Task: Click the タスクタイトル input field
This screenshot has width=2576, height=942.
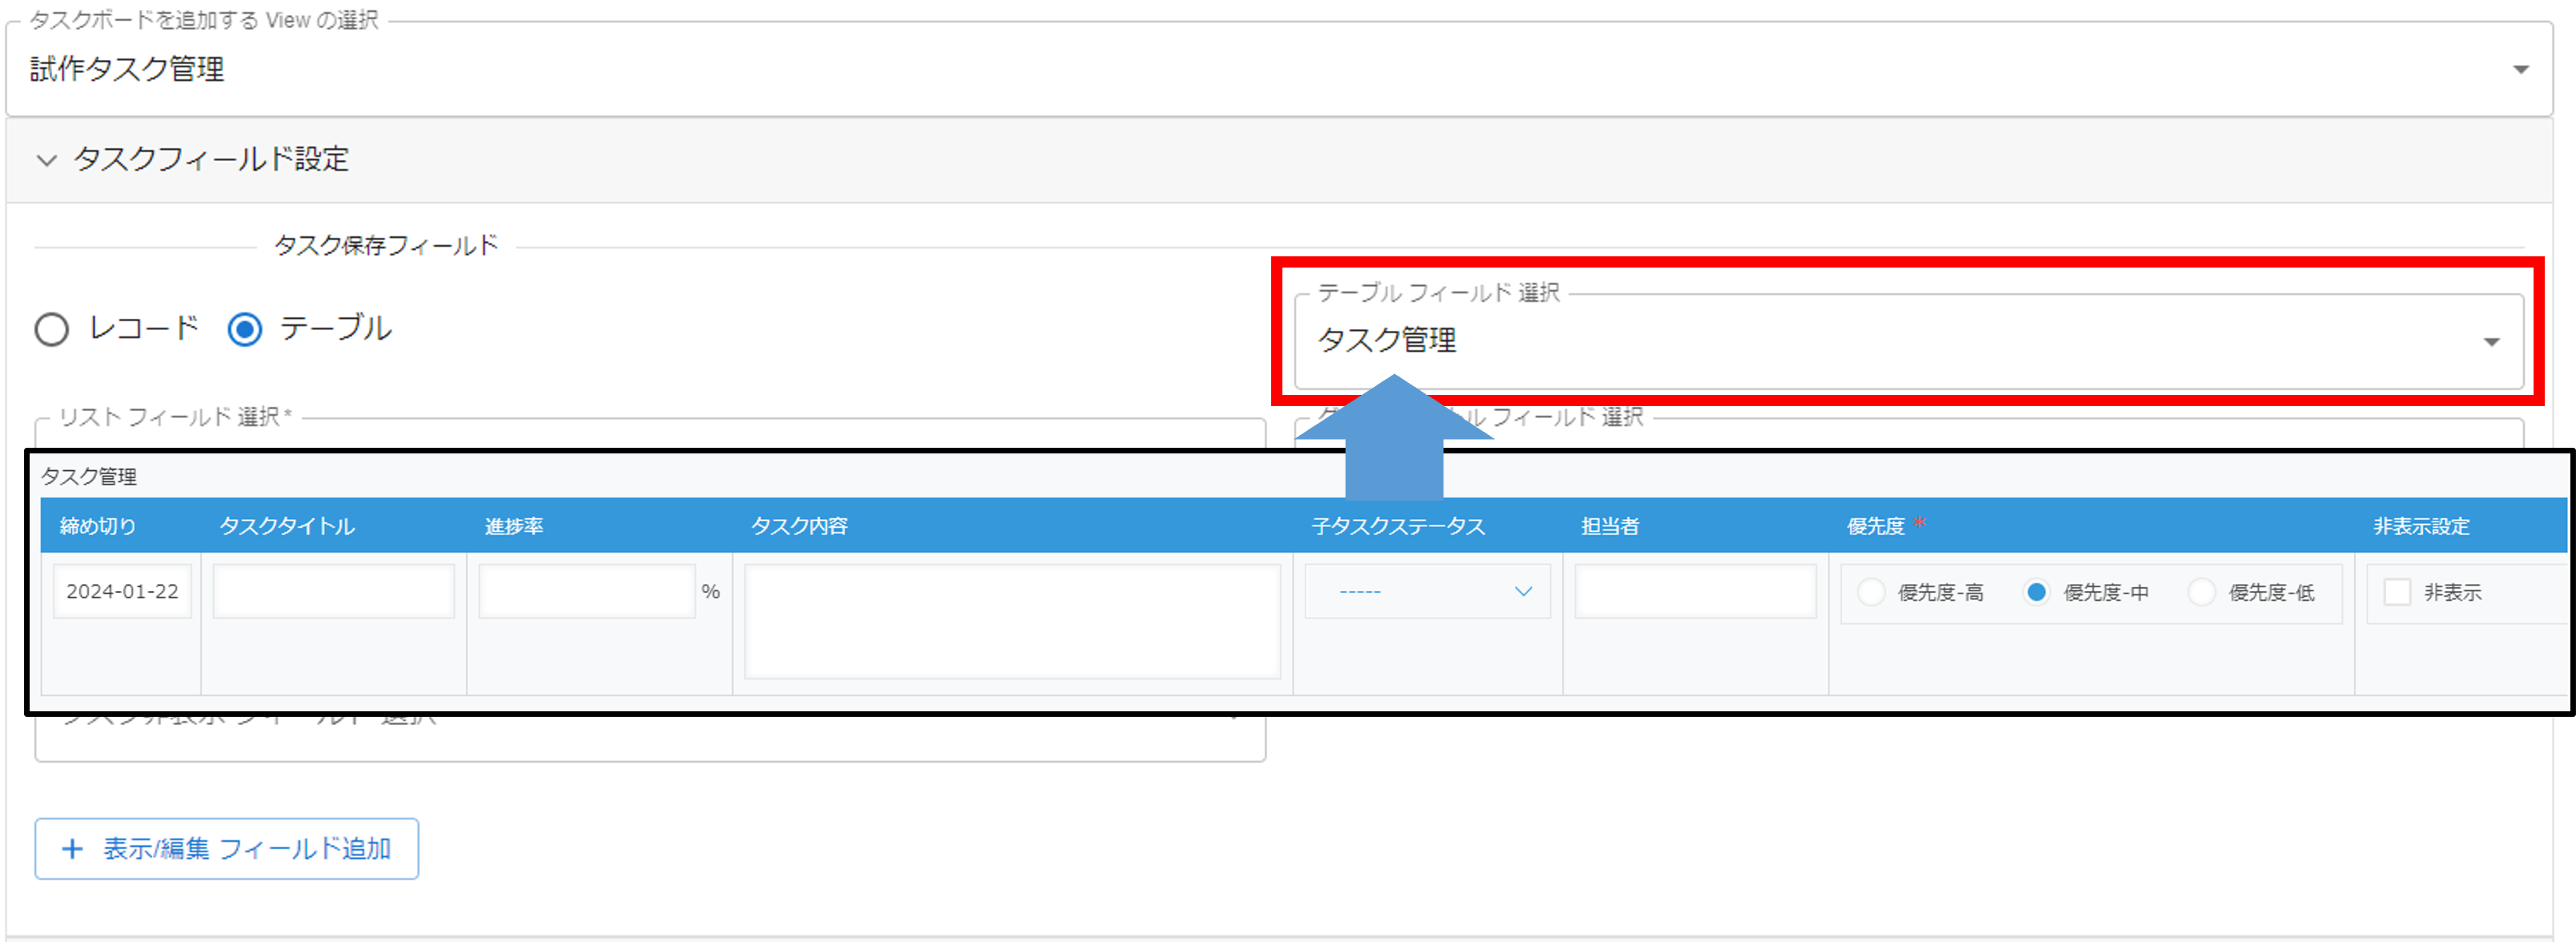Action: click(x=334, y=591)
